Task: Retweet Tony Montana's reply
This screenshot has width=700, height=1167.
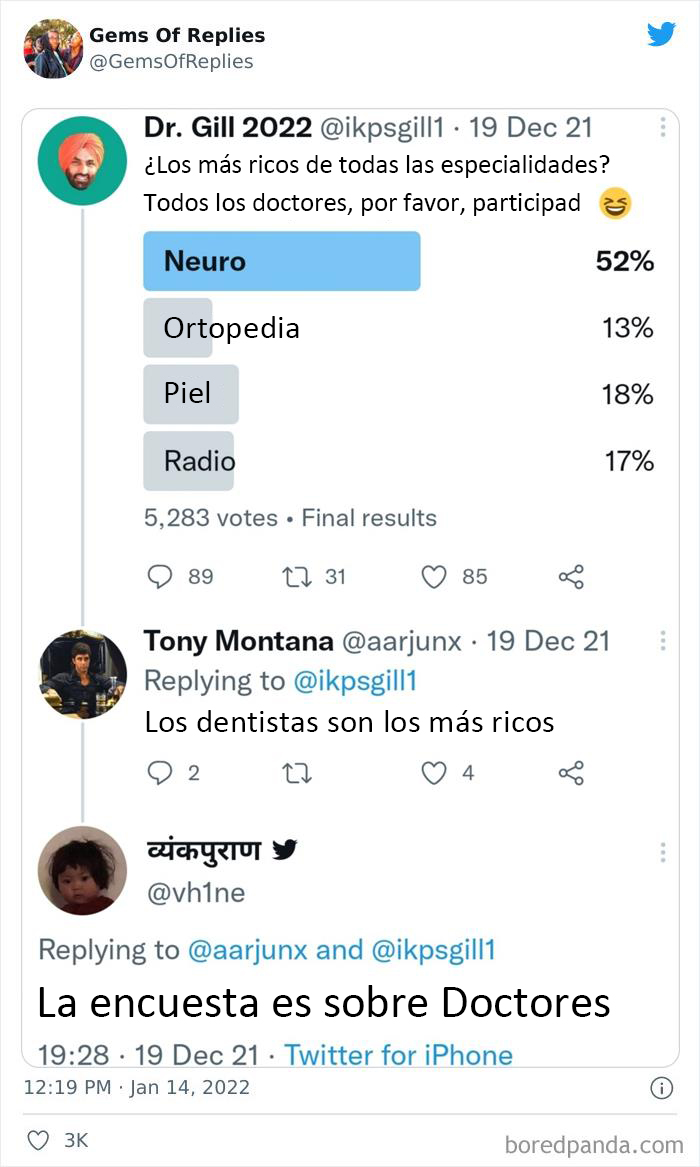Action: click(x=297, y=773)
